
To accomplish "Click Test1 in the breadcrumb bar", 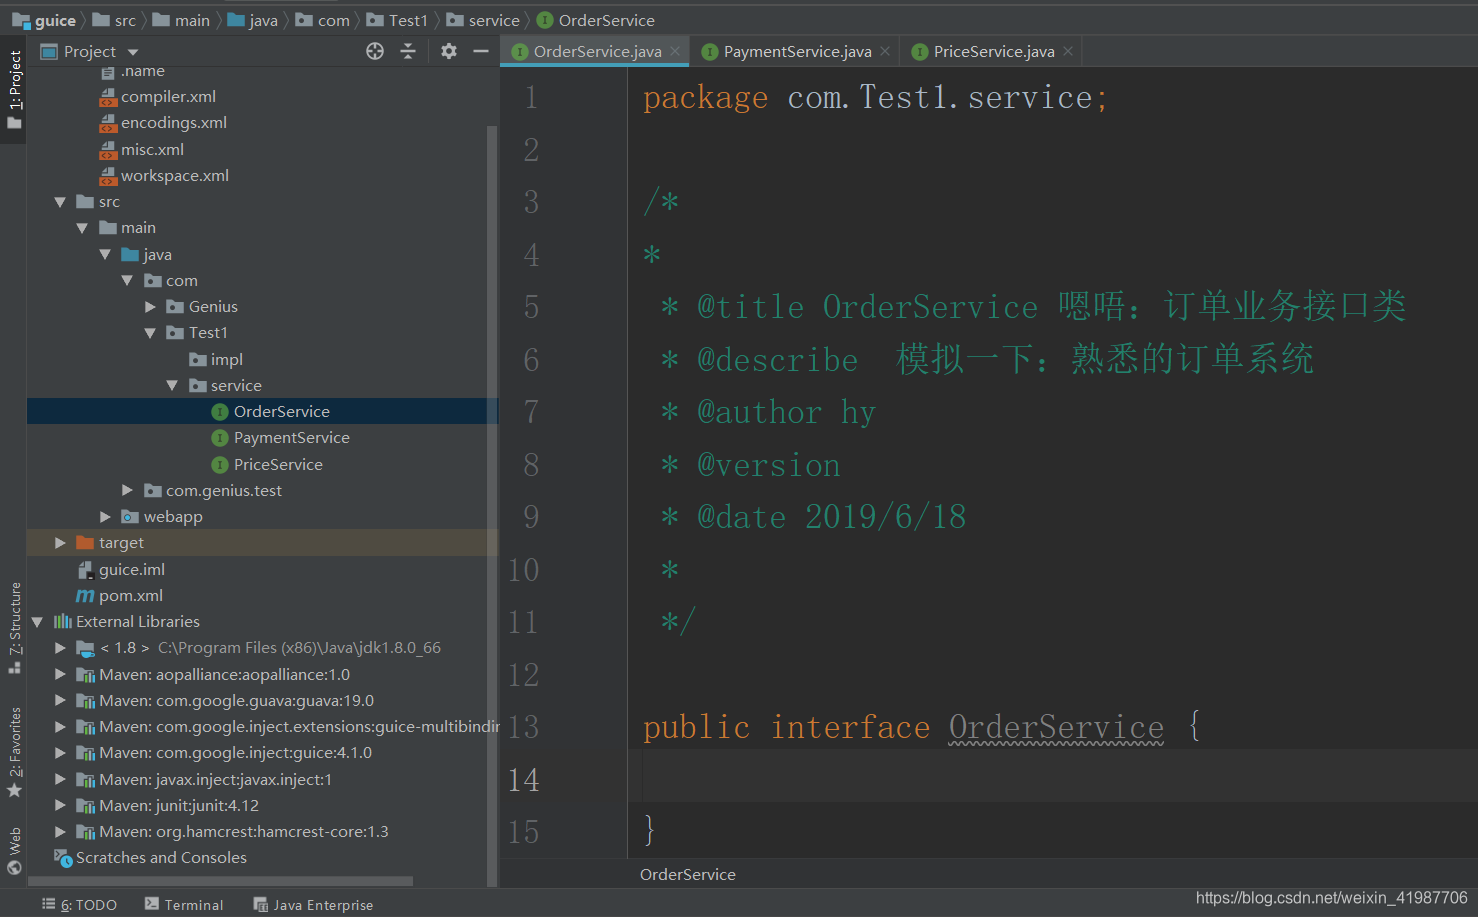I will [397, 20].
